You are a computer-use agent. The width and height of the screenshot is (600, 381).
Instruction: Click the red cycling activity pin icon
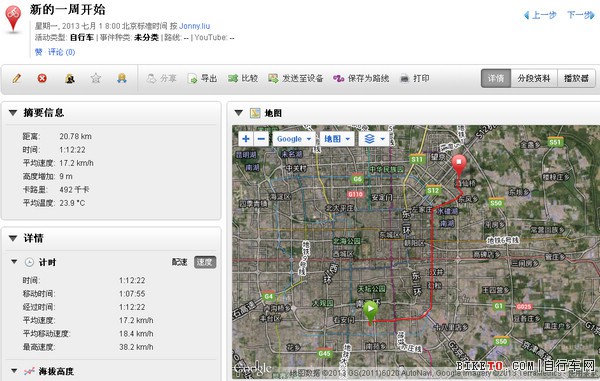(x=13, y=18)
